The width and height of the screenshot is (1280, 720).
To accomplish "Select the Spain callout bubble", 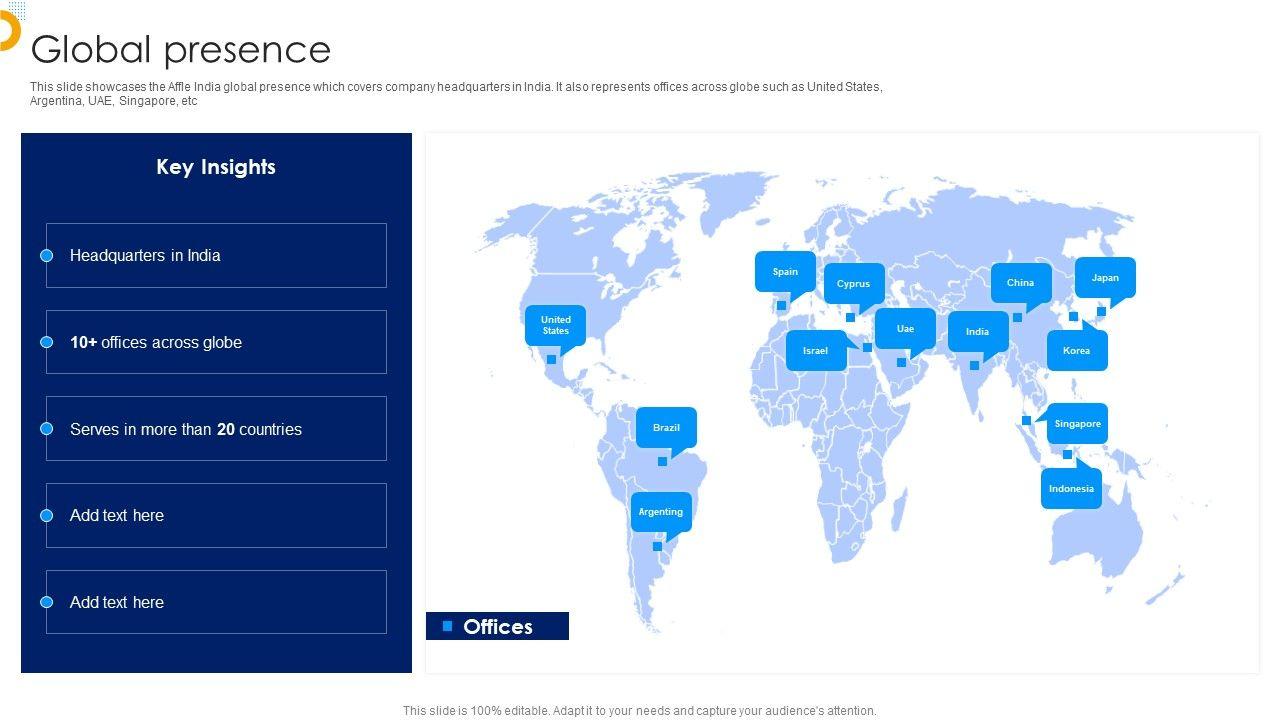I will (785, 272).
